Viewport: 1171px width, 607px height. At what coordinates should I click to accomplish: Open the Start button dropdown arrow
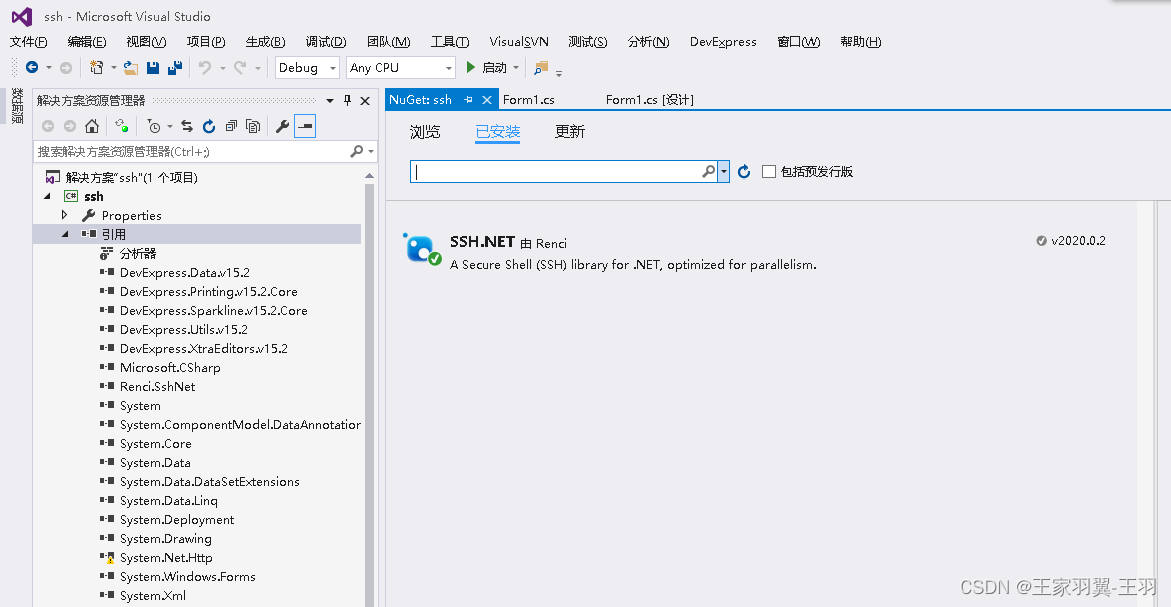pos(515,68)
